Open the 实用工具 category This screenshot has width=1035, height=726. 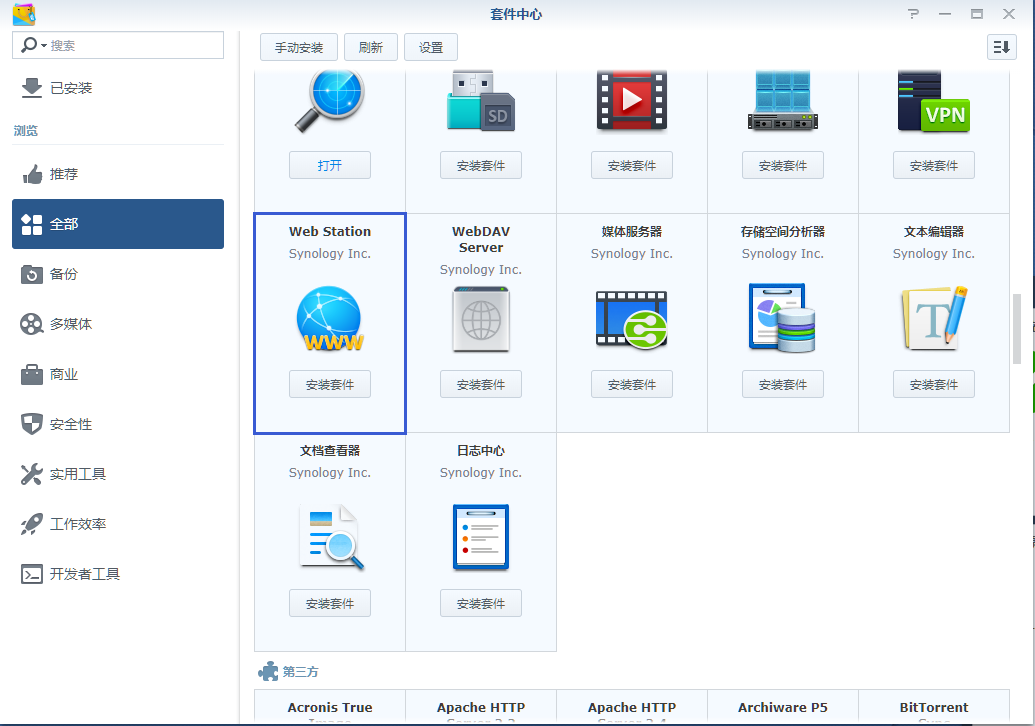[x=118, y=474]
